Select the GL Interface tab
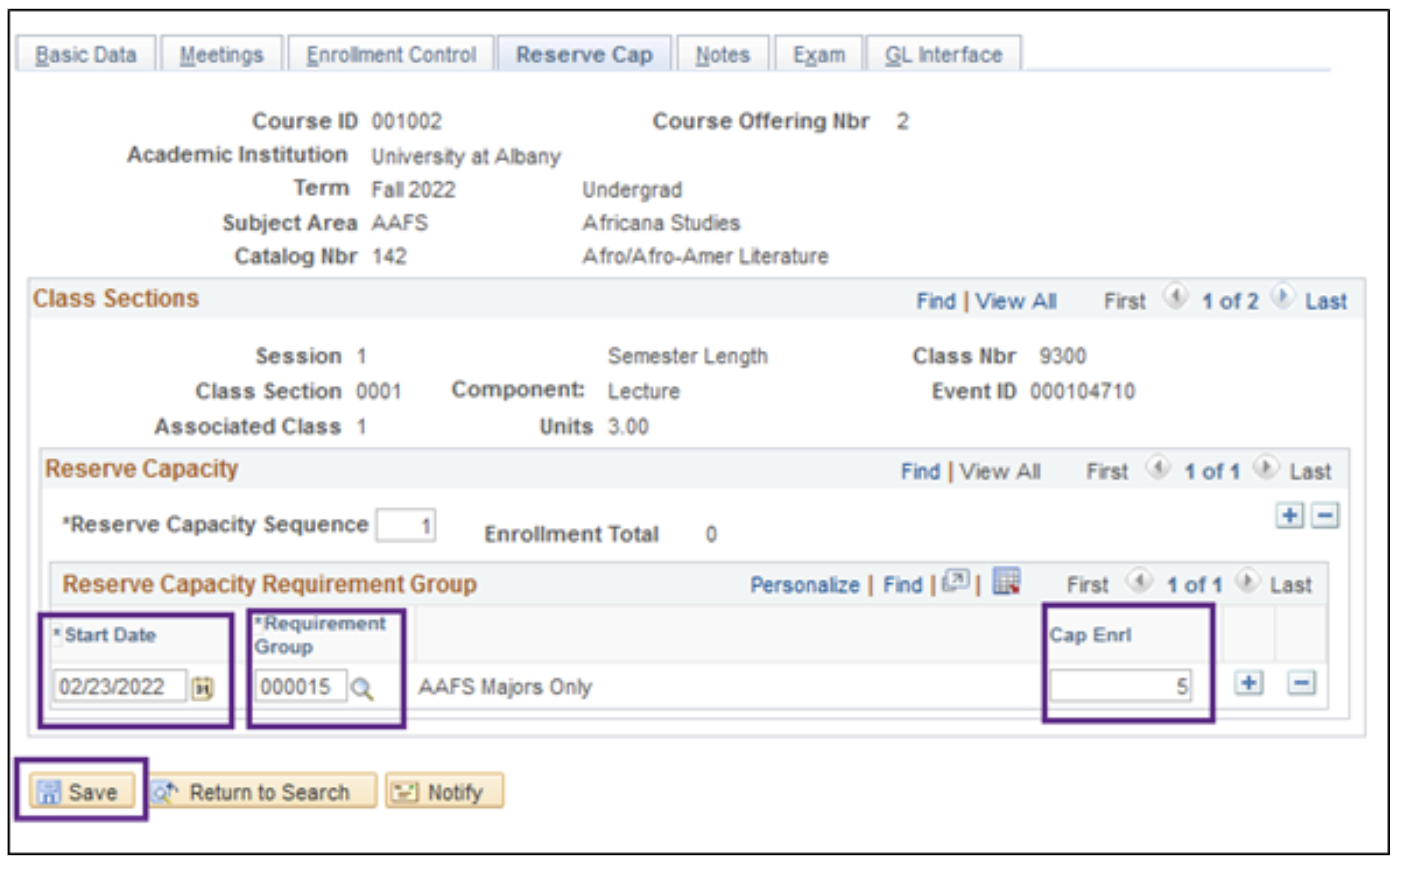Image resolution: width=1402 pixels, height=874 pixels. 943,55
